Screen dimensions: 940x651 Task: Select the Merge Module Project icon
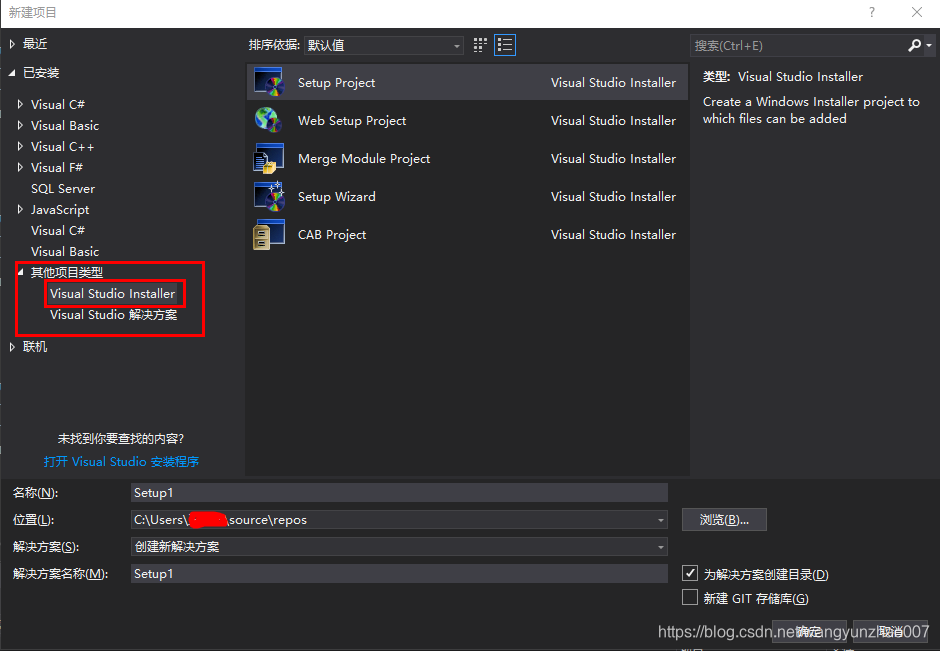coord(269,158)
